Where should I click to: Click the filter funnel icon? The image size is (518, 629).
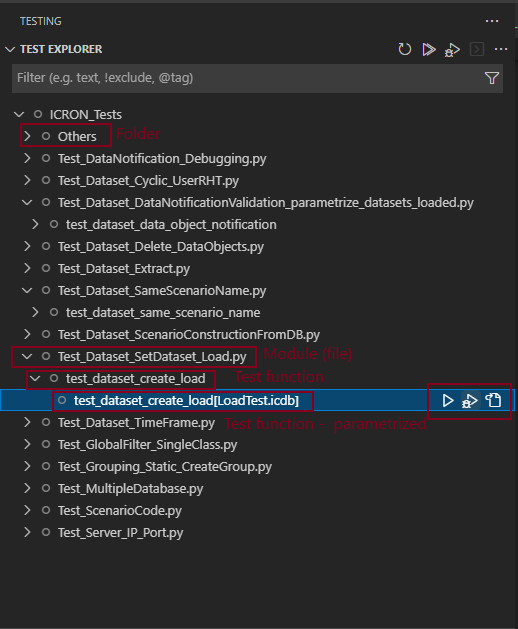[492, 78]
